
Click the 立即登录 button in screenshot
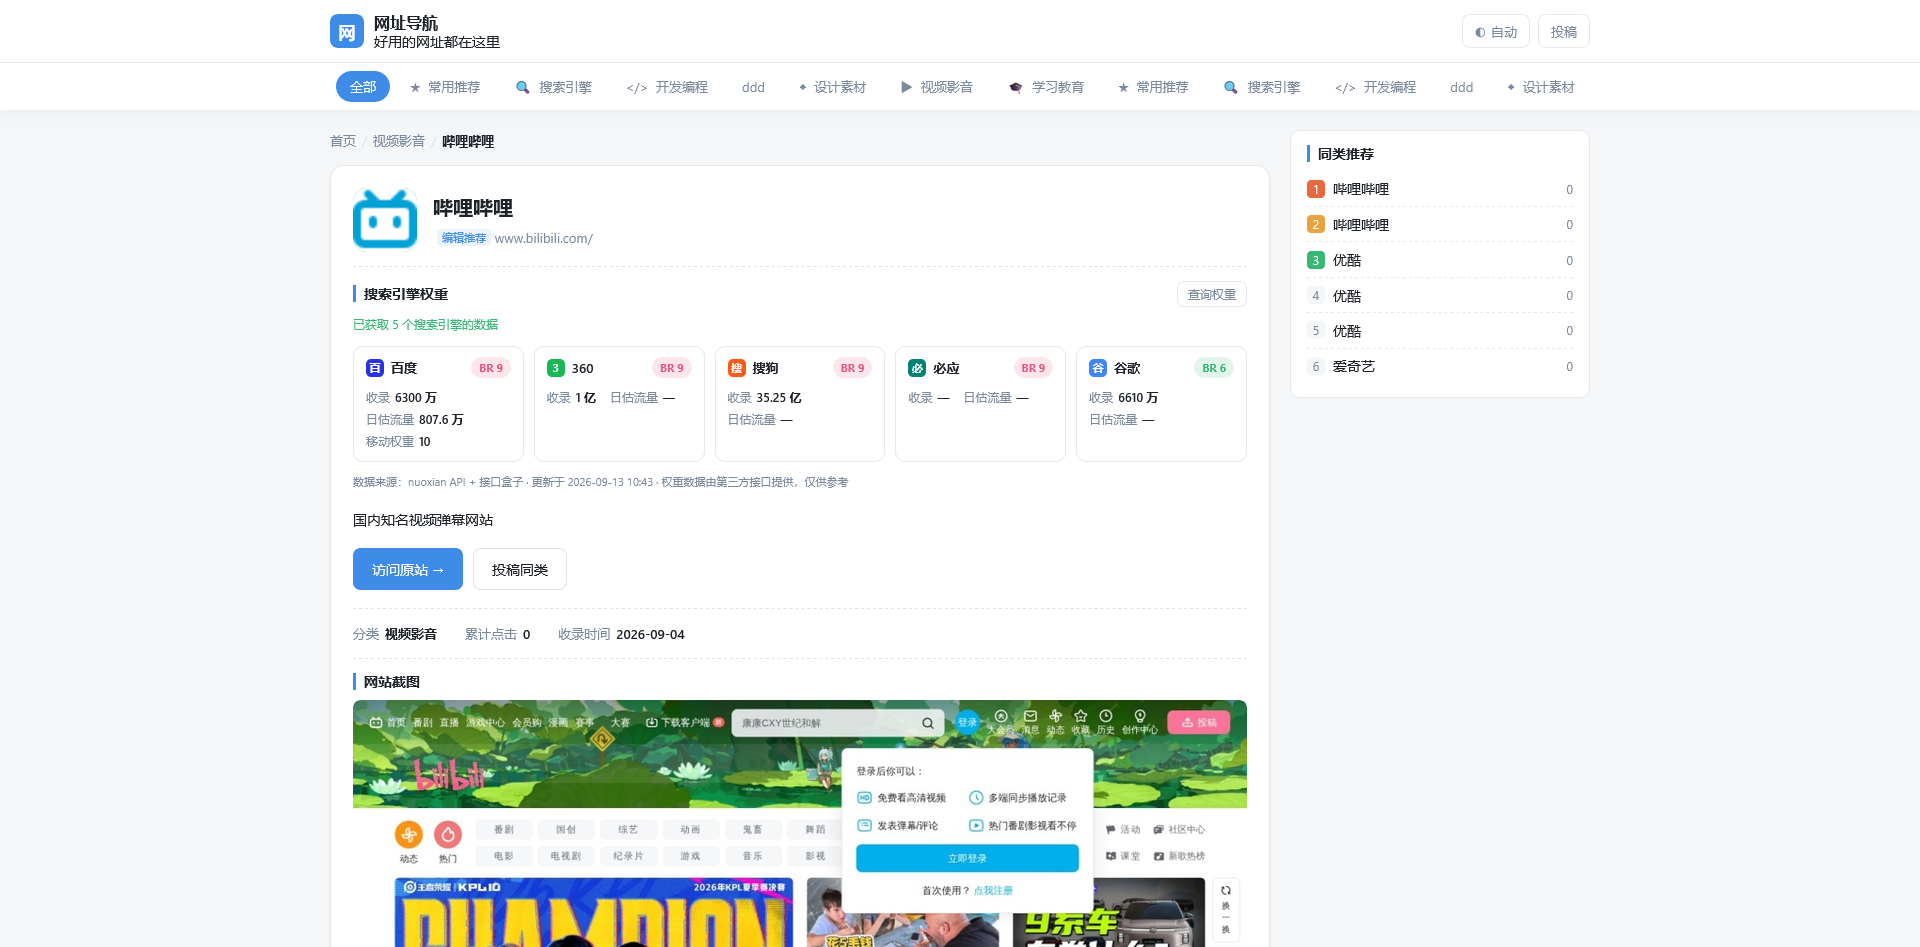[x=967, y=858]
